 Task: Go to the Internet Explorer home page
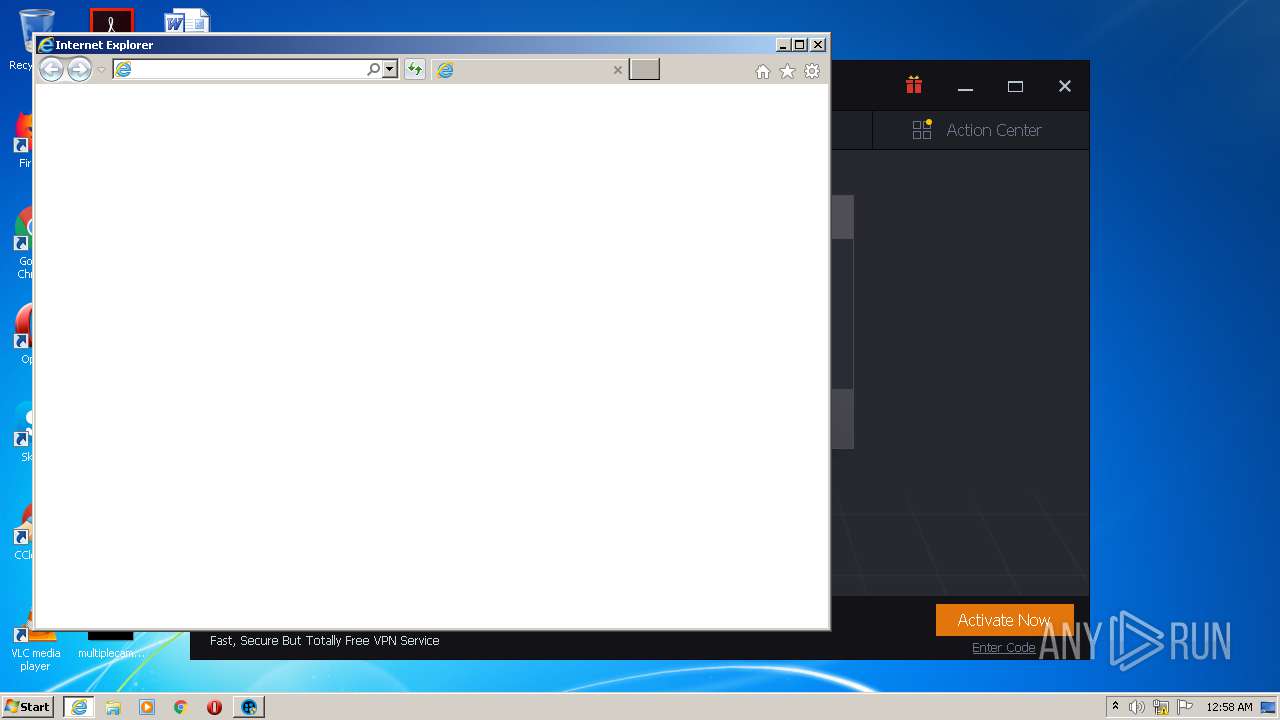(x=763, y=71)
